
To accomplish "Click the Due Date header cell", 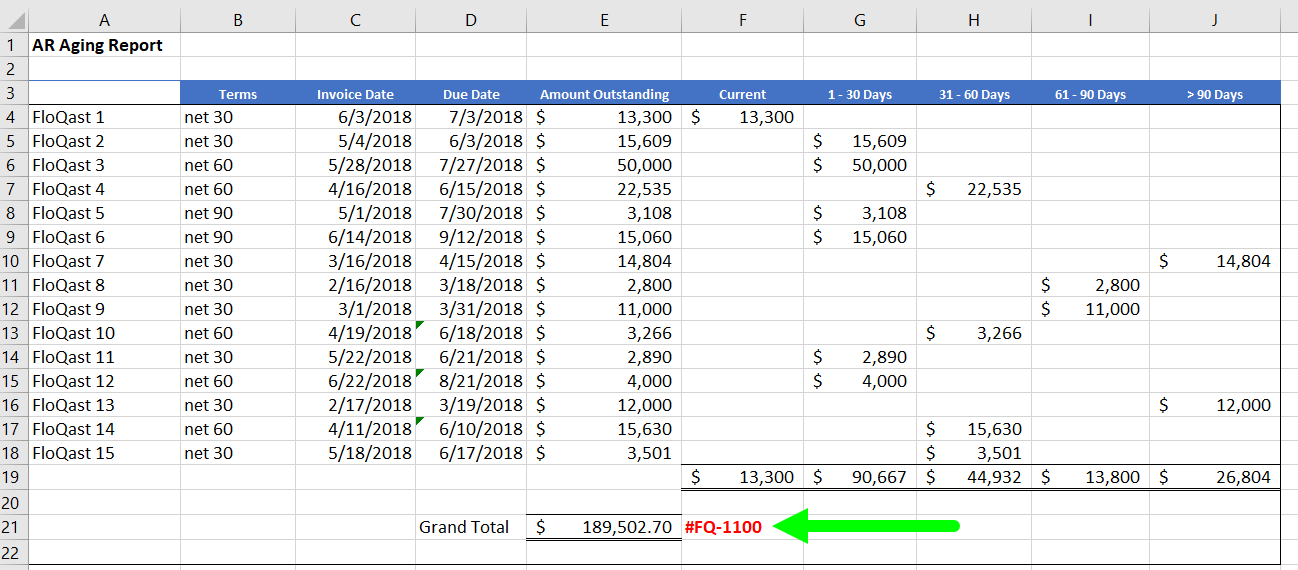I will pos(471,94).
